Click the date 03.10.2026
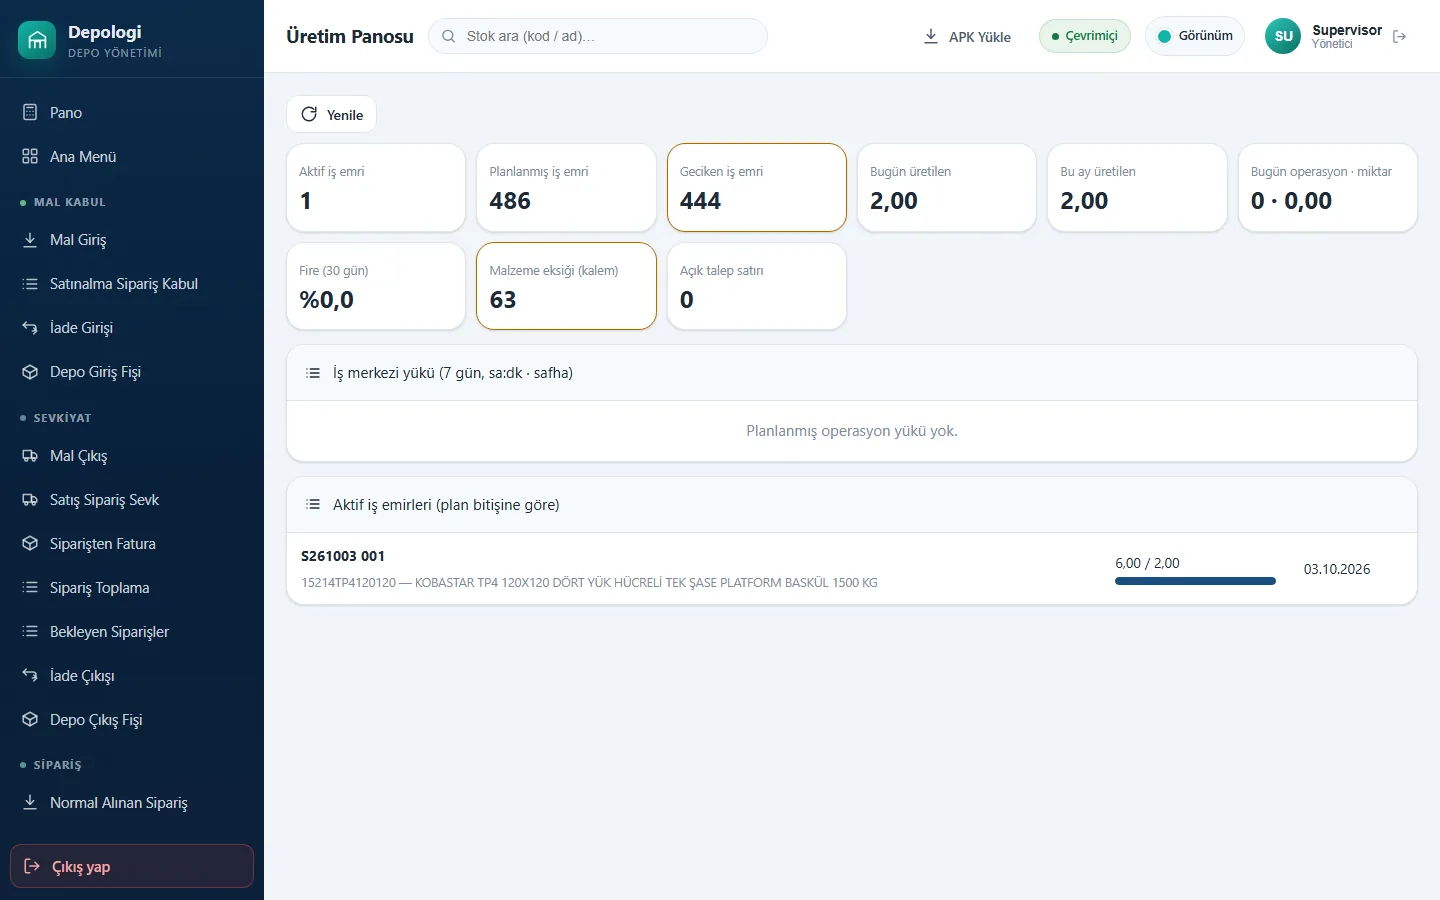This screenshot has width=1440, height=900. click(x=1337, y=569)
